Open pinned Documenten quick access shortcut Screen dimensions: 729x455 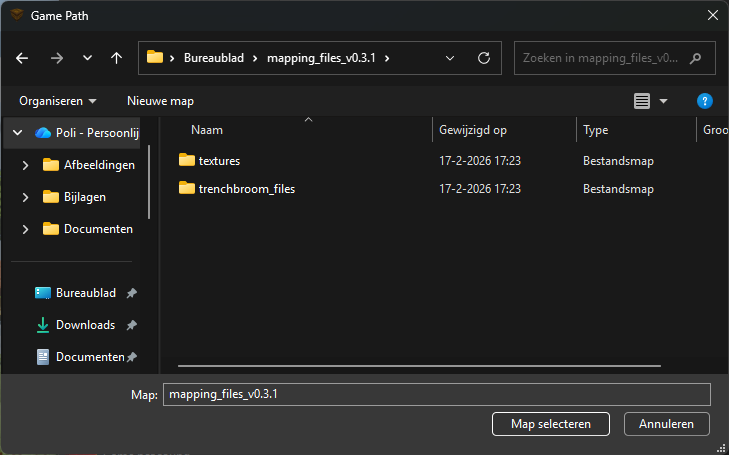pos(80,357)
